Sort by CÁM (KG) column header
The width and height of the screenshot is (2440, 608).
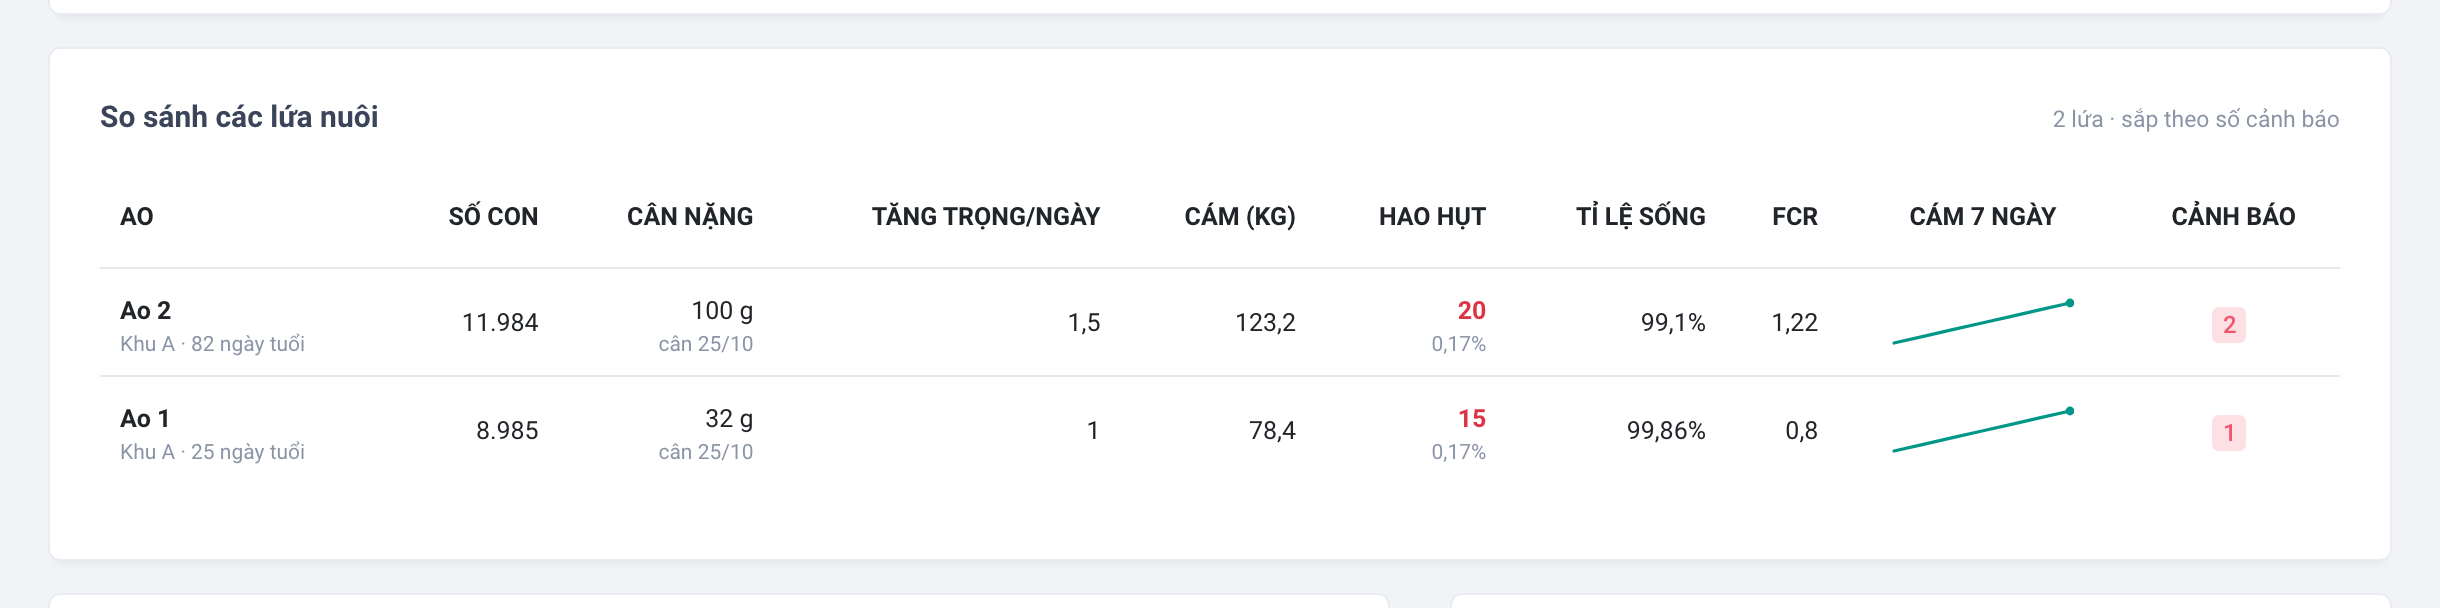click(x=1240, y=216)
